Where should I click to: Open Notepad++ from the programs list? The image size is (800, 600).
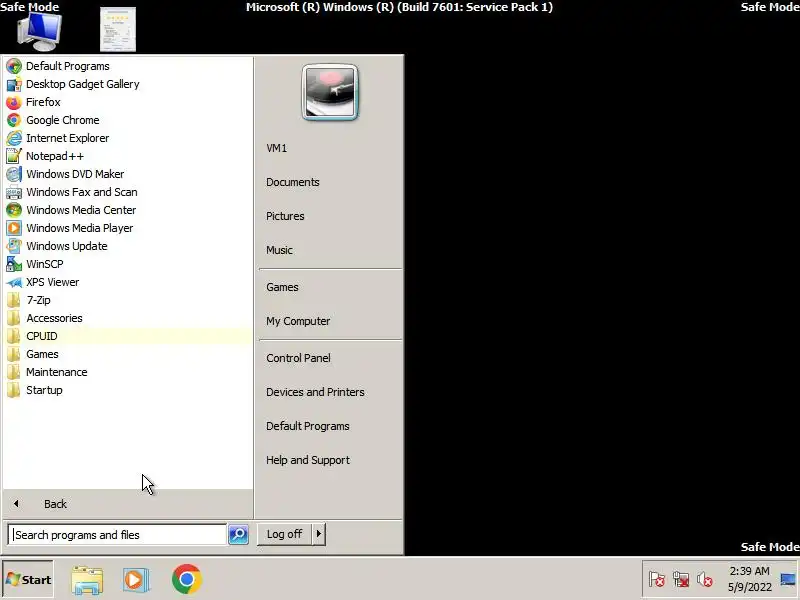click(128, 156)
